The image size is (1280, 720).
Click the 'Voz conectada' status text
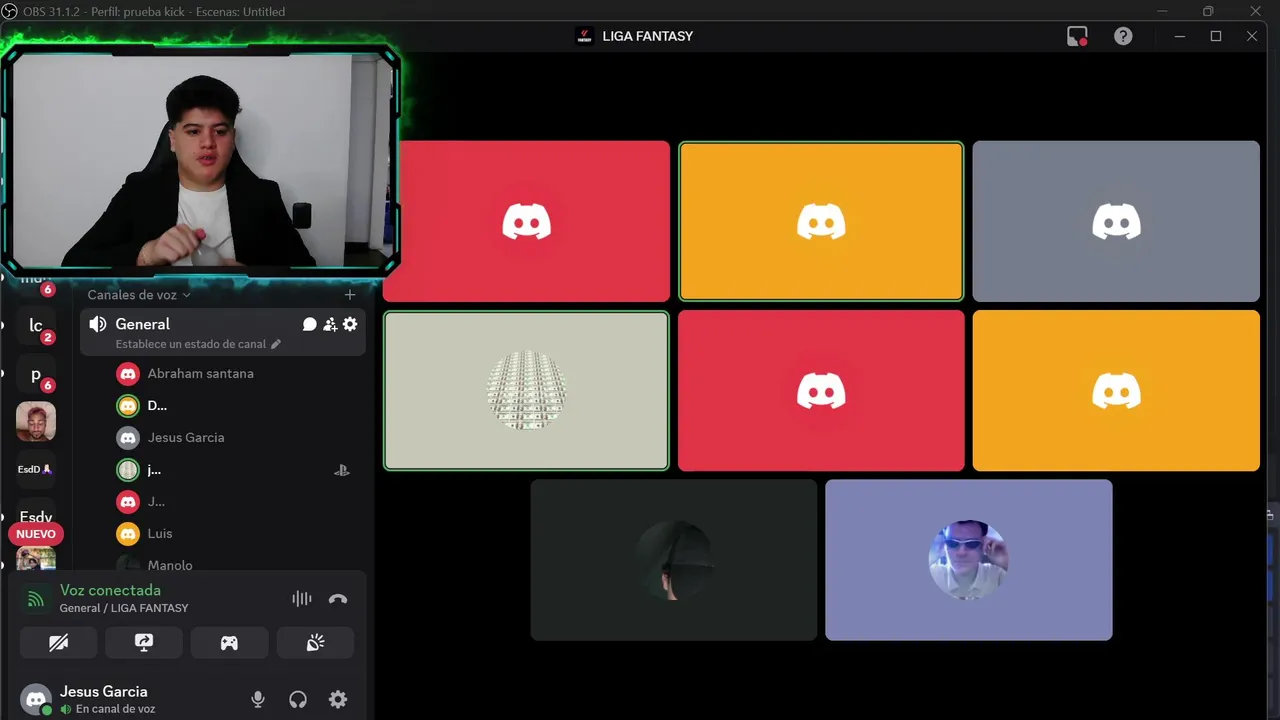click(x=110, y=590)
